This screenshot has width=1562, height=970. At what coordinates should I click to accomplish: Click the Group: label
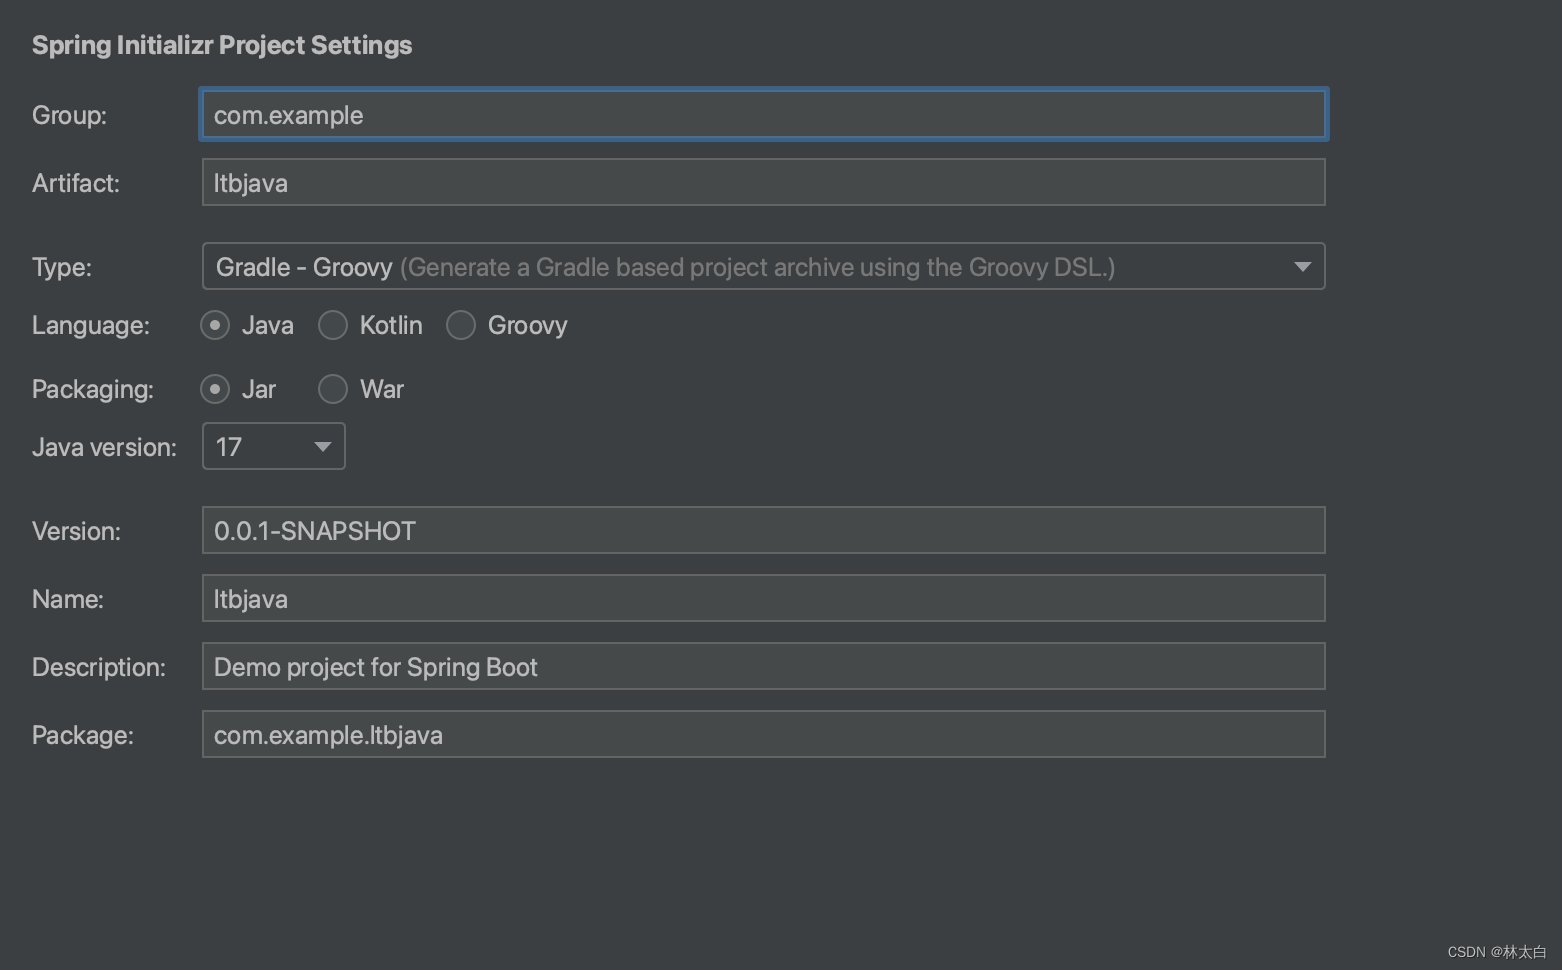coord(69,115)
